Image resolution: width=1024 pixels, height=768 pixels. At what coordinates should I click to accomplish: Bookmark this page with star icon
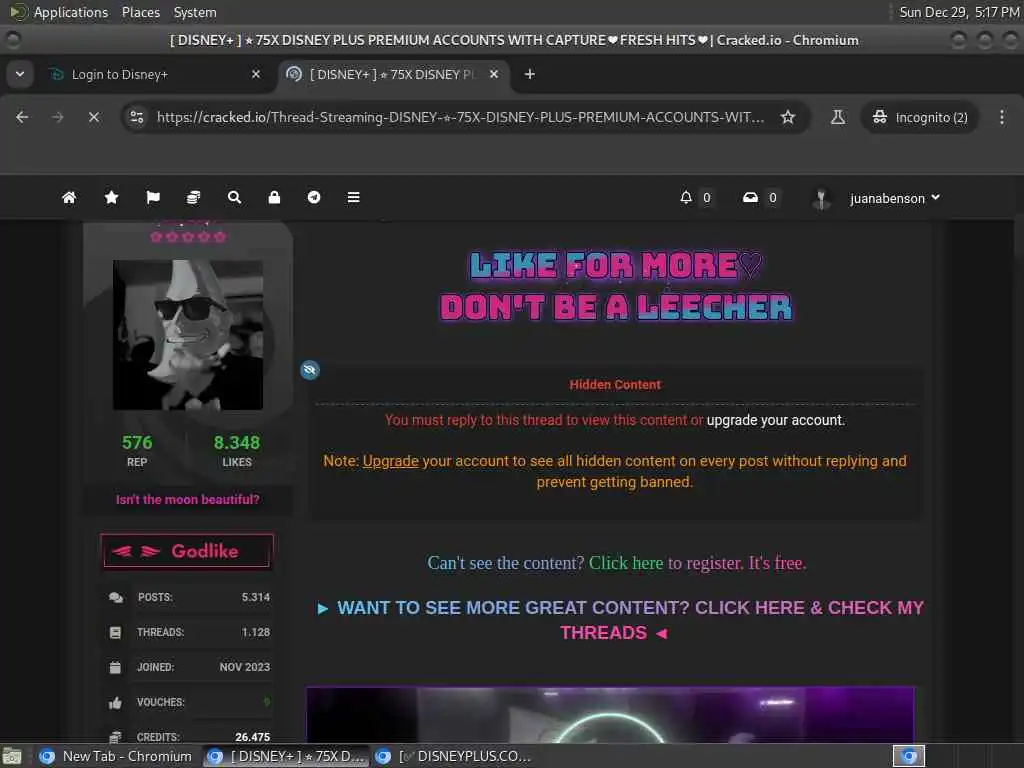coord(788,117)
